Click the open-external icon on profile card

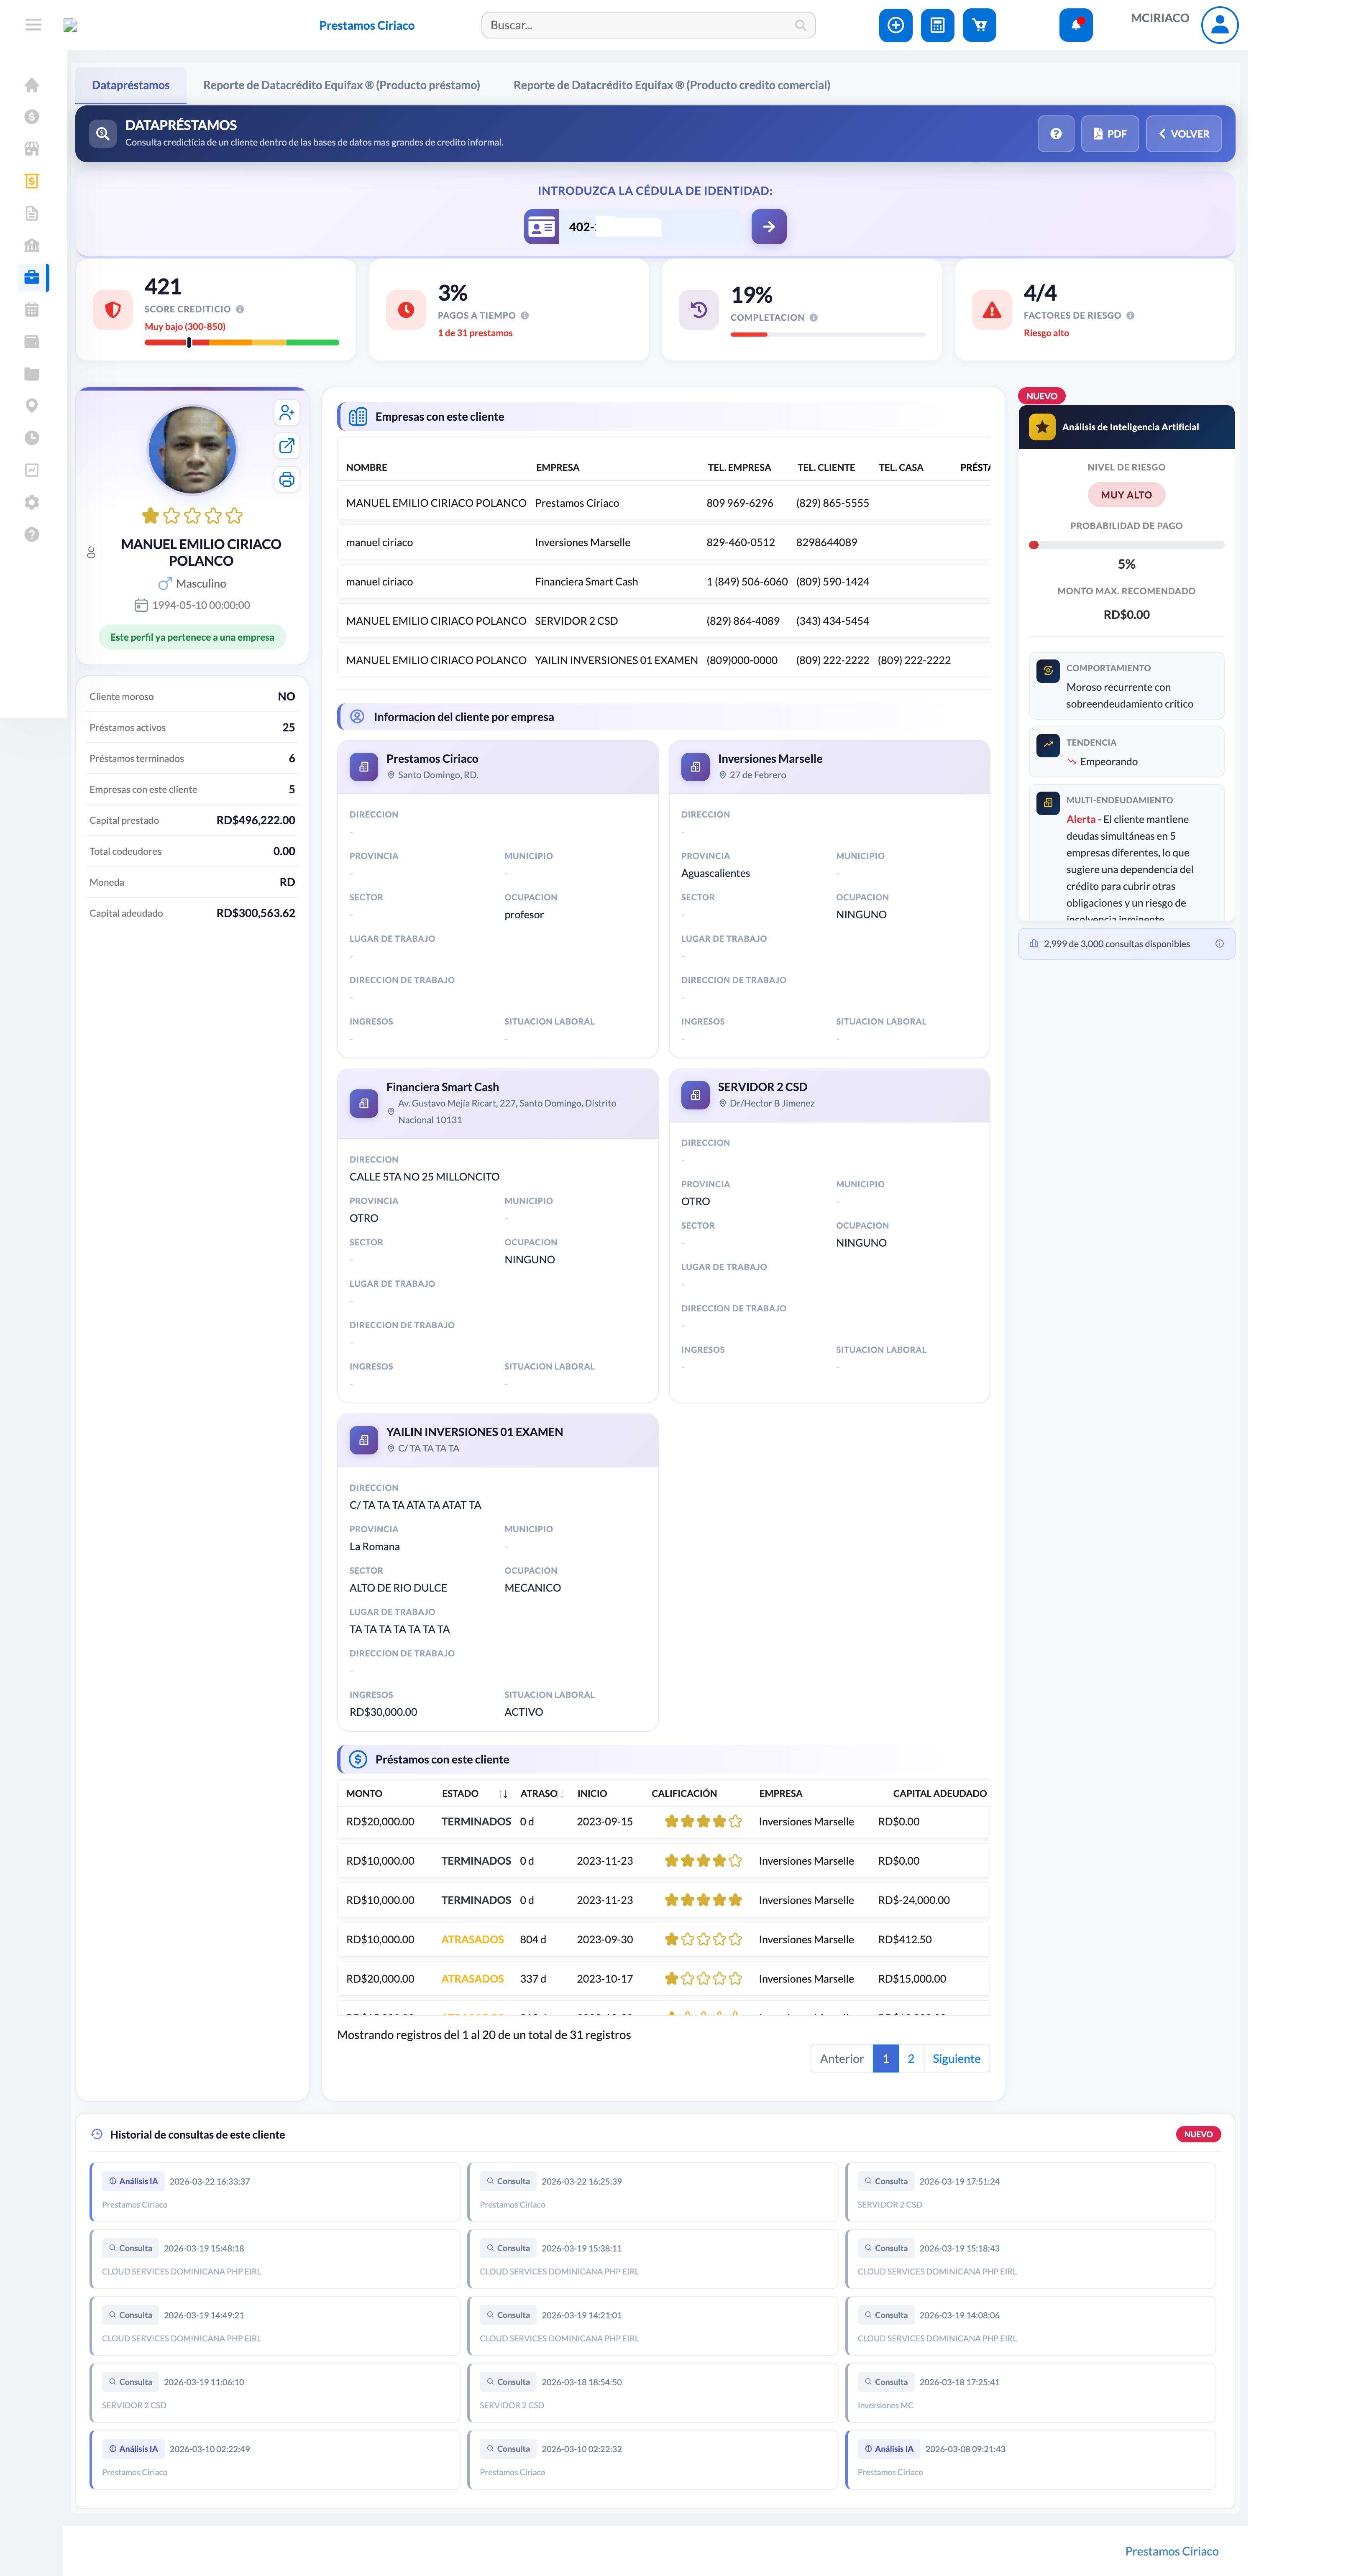(x=287, y=446)
